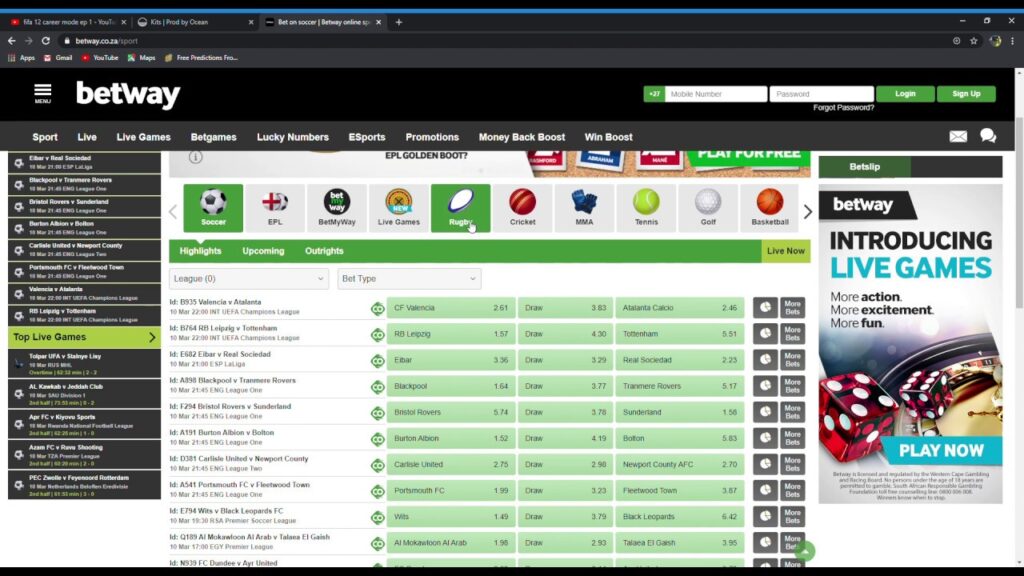Open the Bet Type dropdown
Image resolution: width=1024 pixels, height=576 pixels.
click(409, 279)
